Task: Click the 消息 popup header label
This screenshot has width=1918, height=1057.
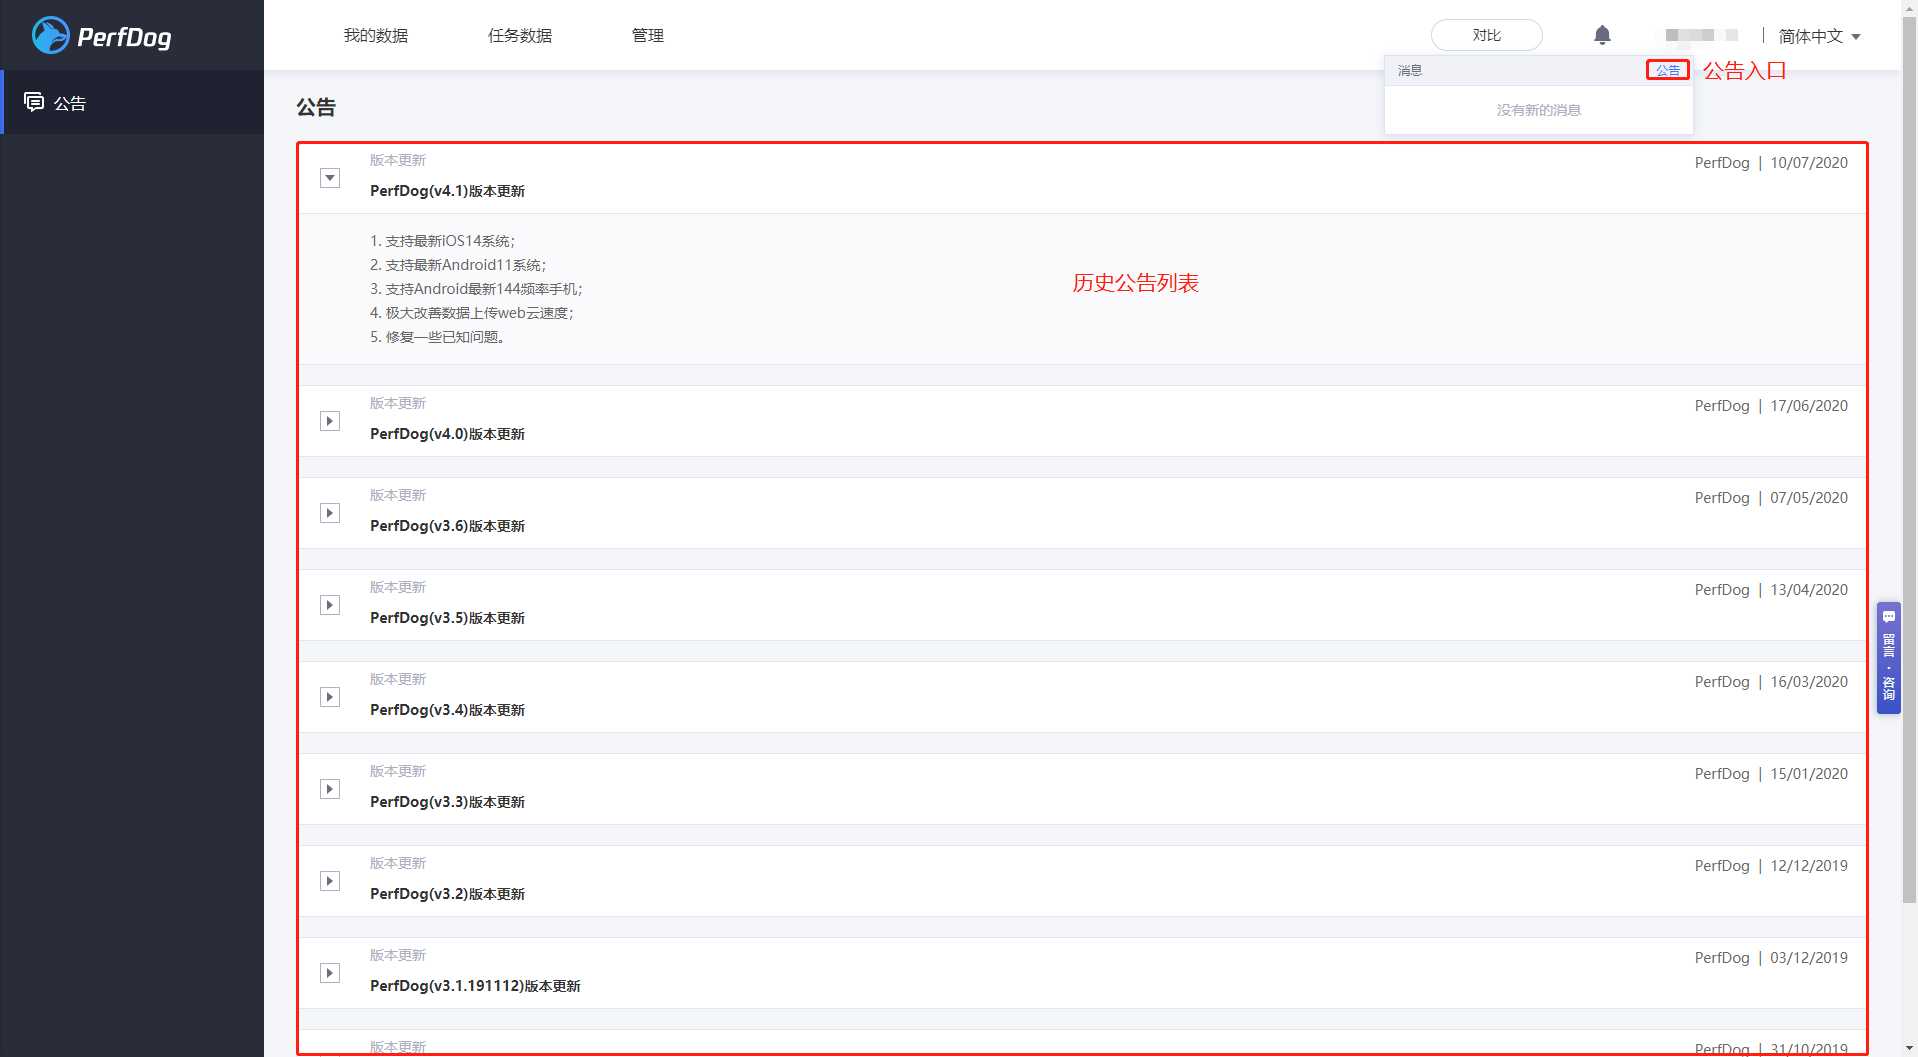Action: [x=1410, y=70]
